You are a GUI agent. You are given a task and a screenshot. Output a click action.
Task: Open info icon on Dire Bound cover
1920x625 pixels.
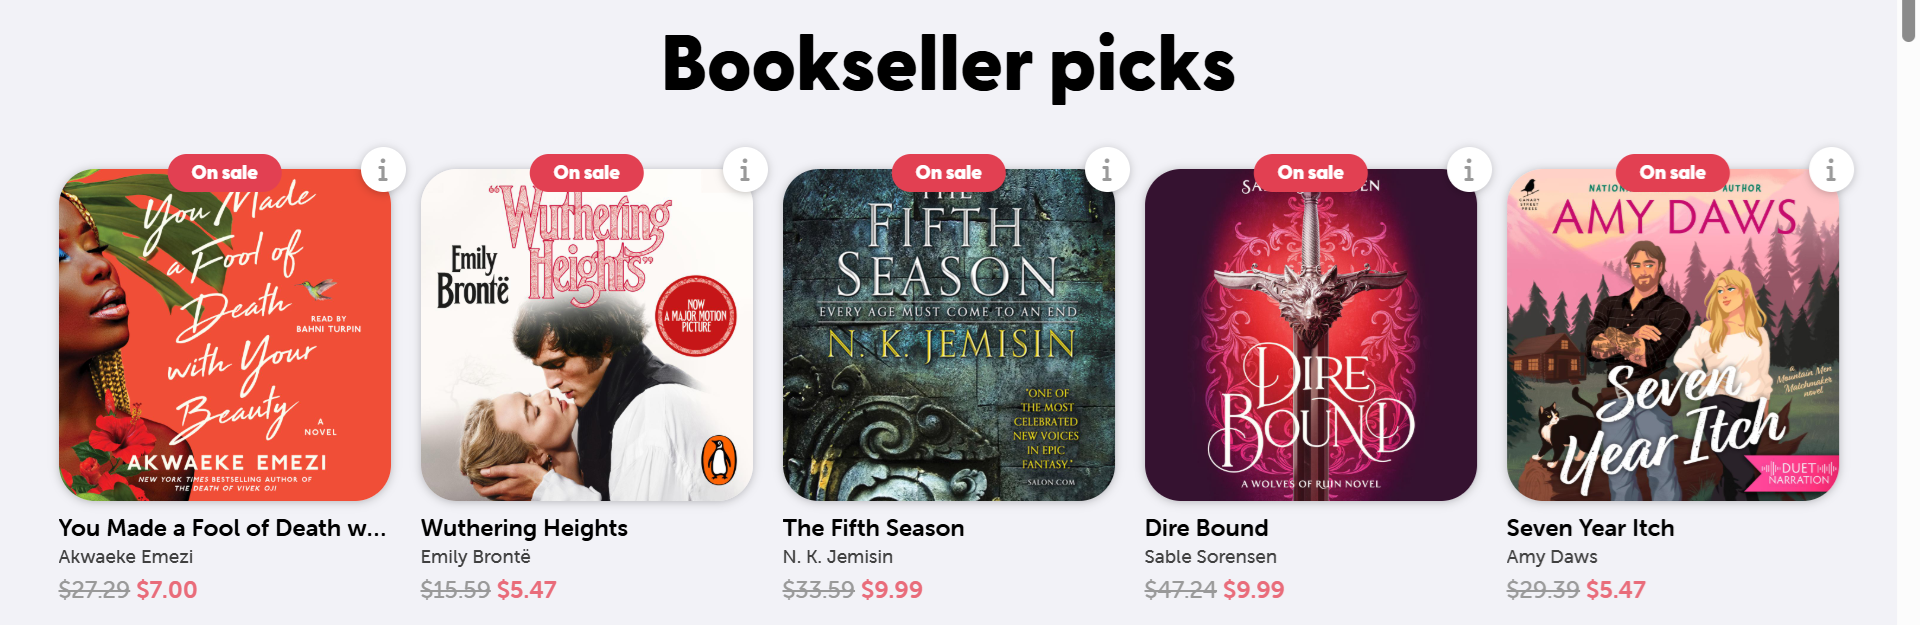[x=1468, y=170]
